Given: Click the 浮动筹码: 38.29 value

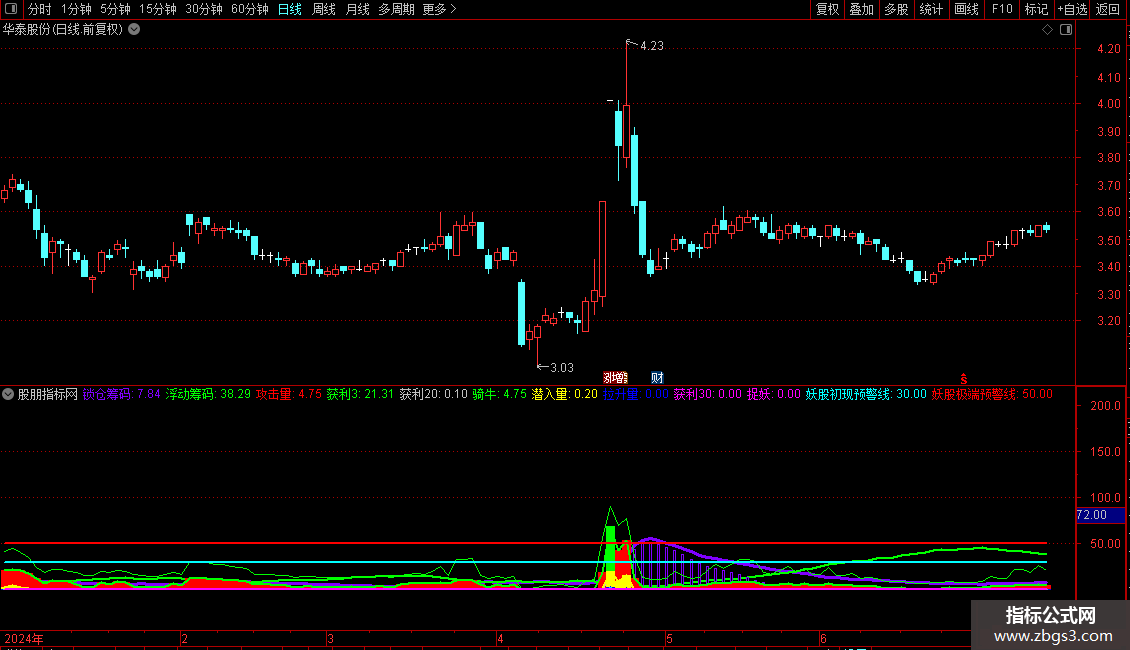Looking at the screenshot, I should 208,394.
